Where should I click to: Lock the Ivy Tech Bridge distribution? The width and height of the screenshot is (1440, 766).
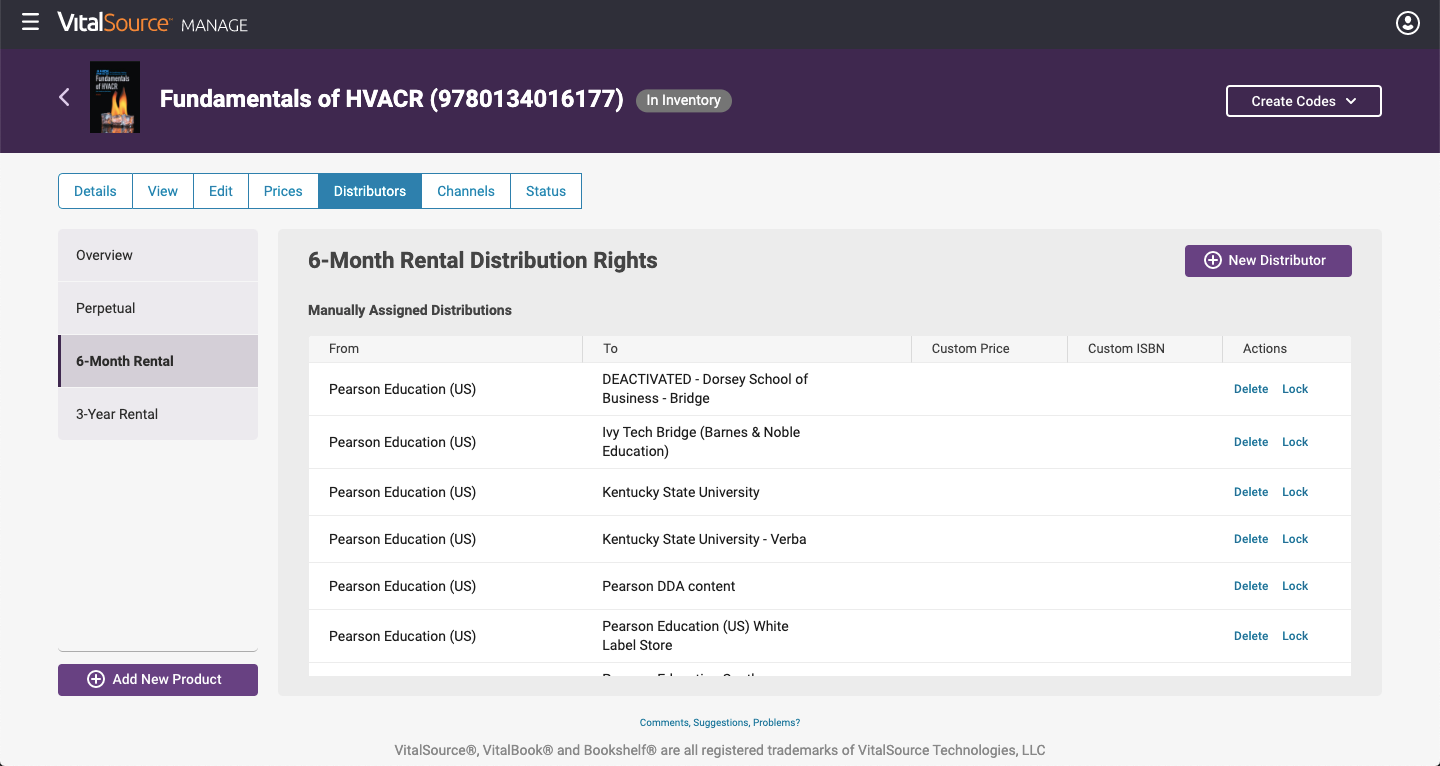tap(1295, 442)
